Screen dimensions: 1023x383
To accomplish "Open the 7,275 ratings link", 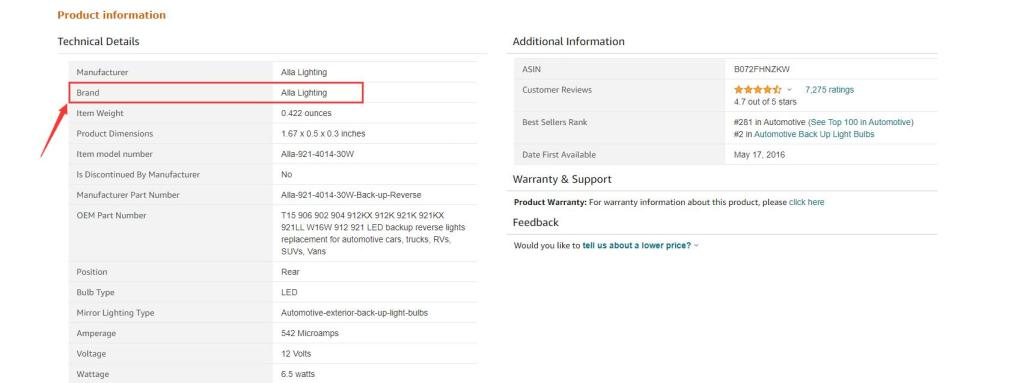I will [829, 89].
